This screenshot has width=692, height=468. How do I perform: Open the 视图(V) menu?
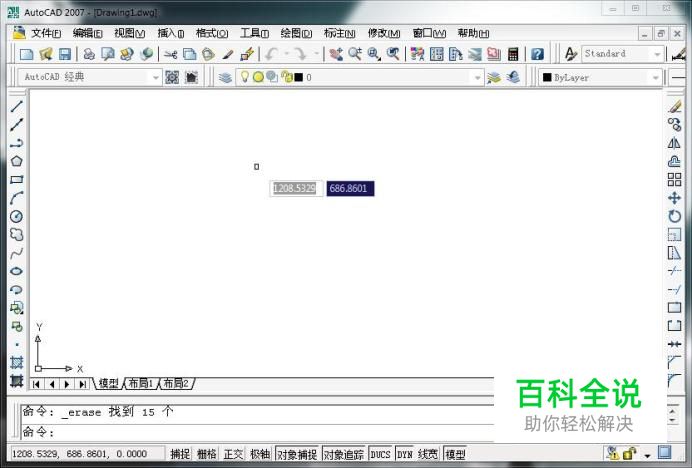coord(129,33)
